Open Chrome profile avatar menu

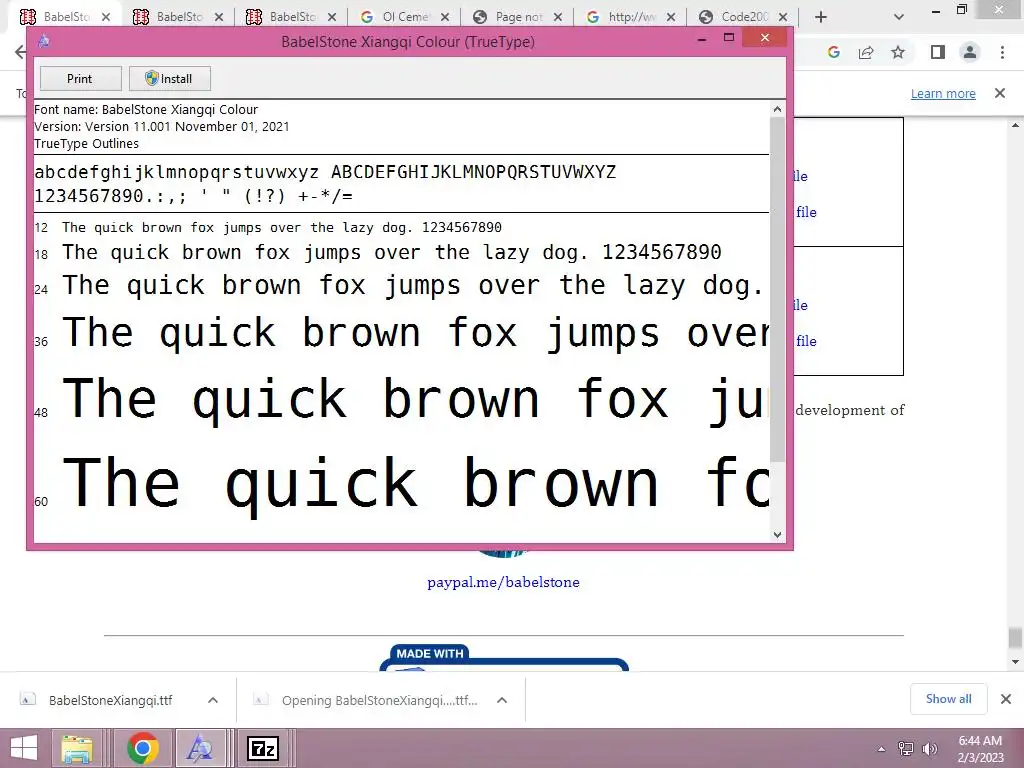970,52
